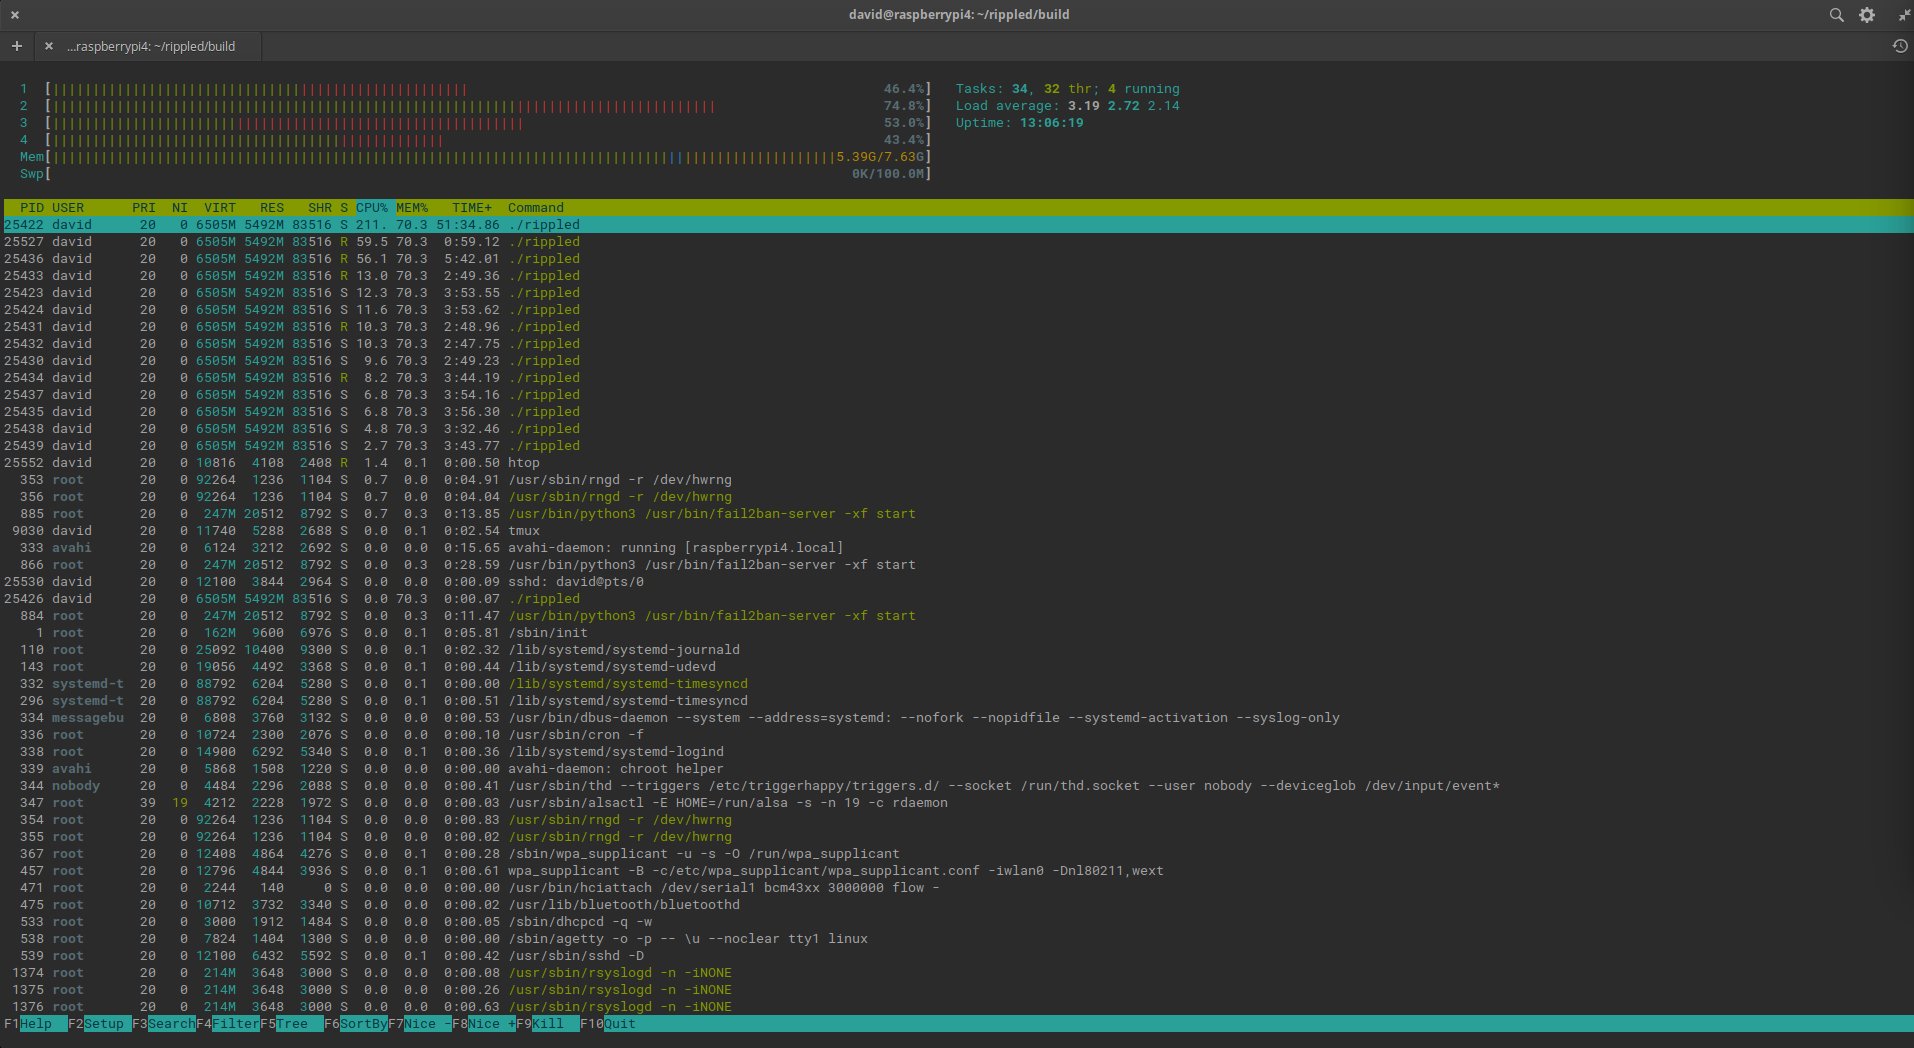The image size is (1914, 1048).
Task: Click the Load average values
Action: click(x=1124, y=106)
